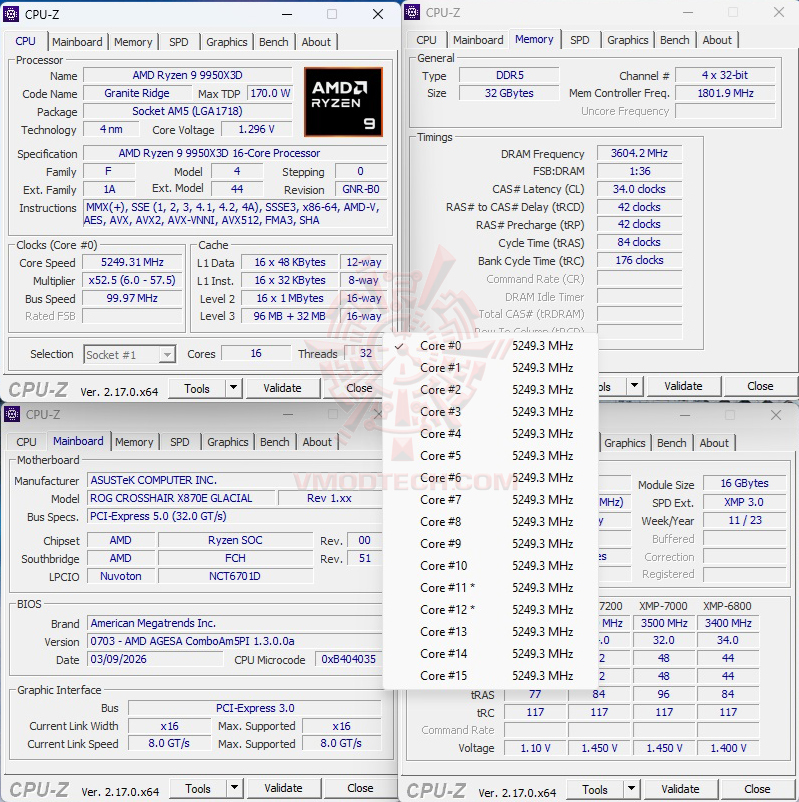Select SPD tab in Memory window
799x802 pixels.
tap(580, 40)
